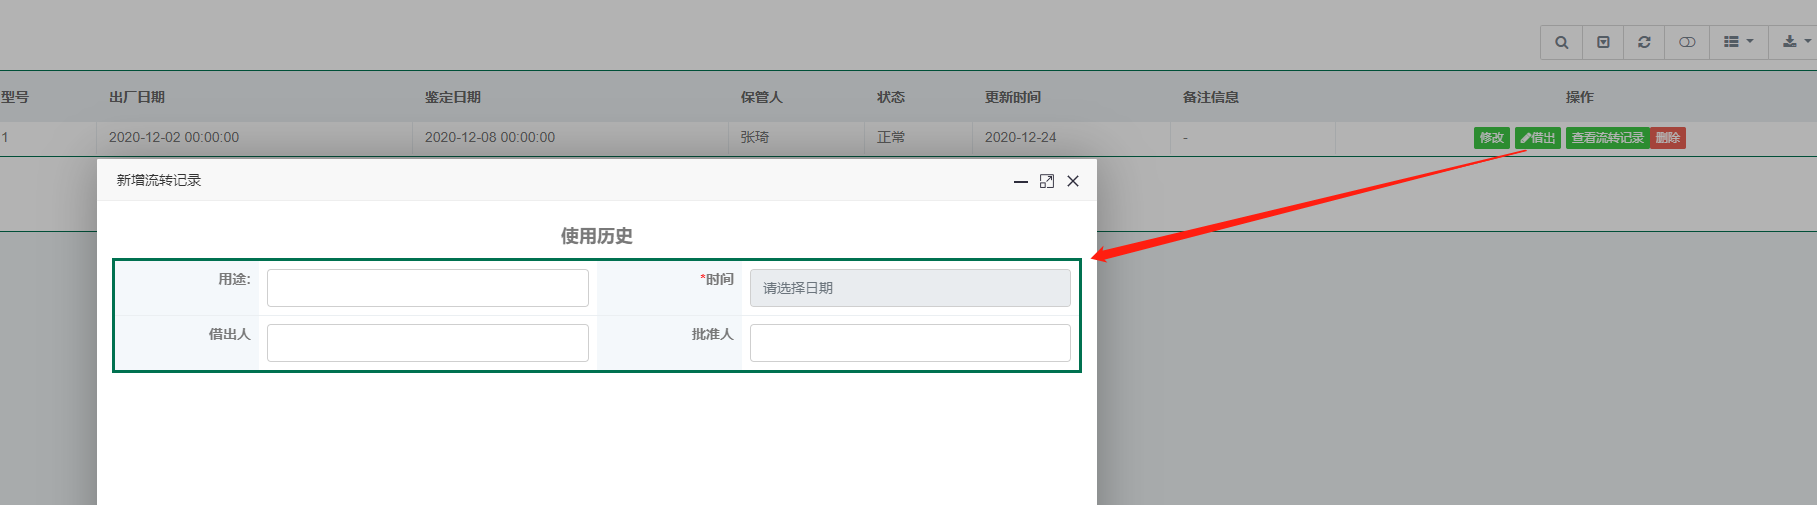Select the cell 2020-12-02 00:00:00
The image size is (1817, 505).
coord(174,137)
